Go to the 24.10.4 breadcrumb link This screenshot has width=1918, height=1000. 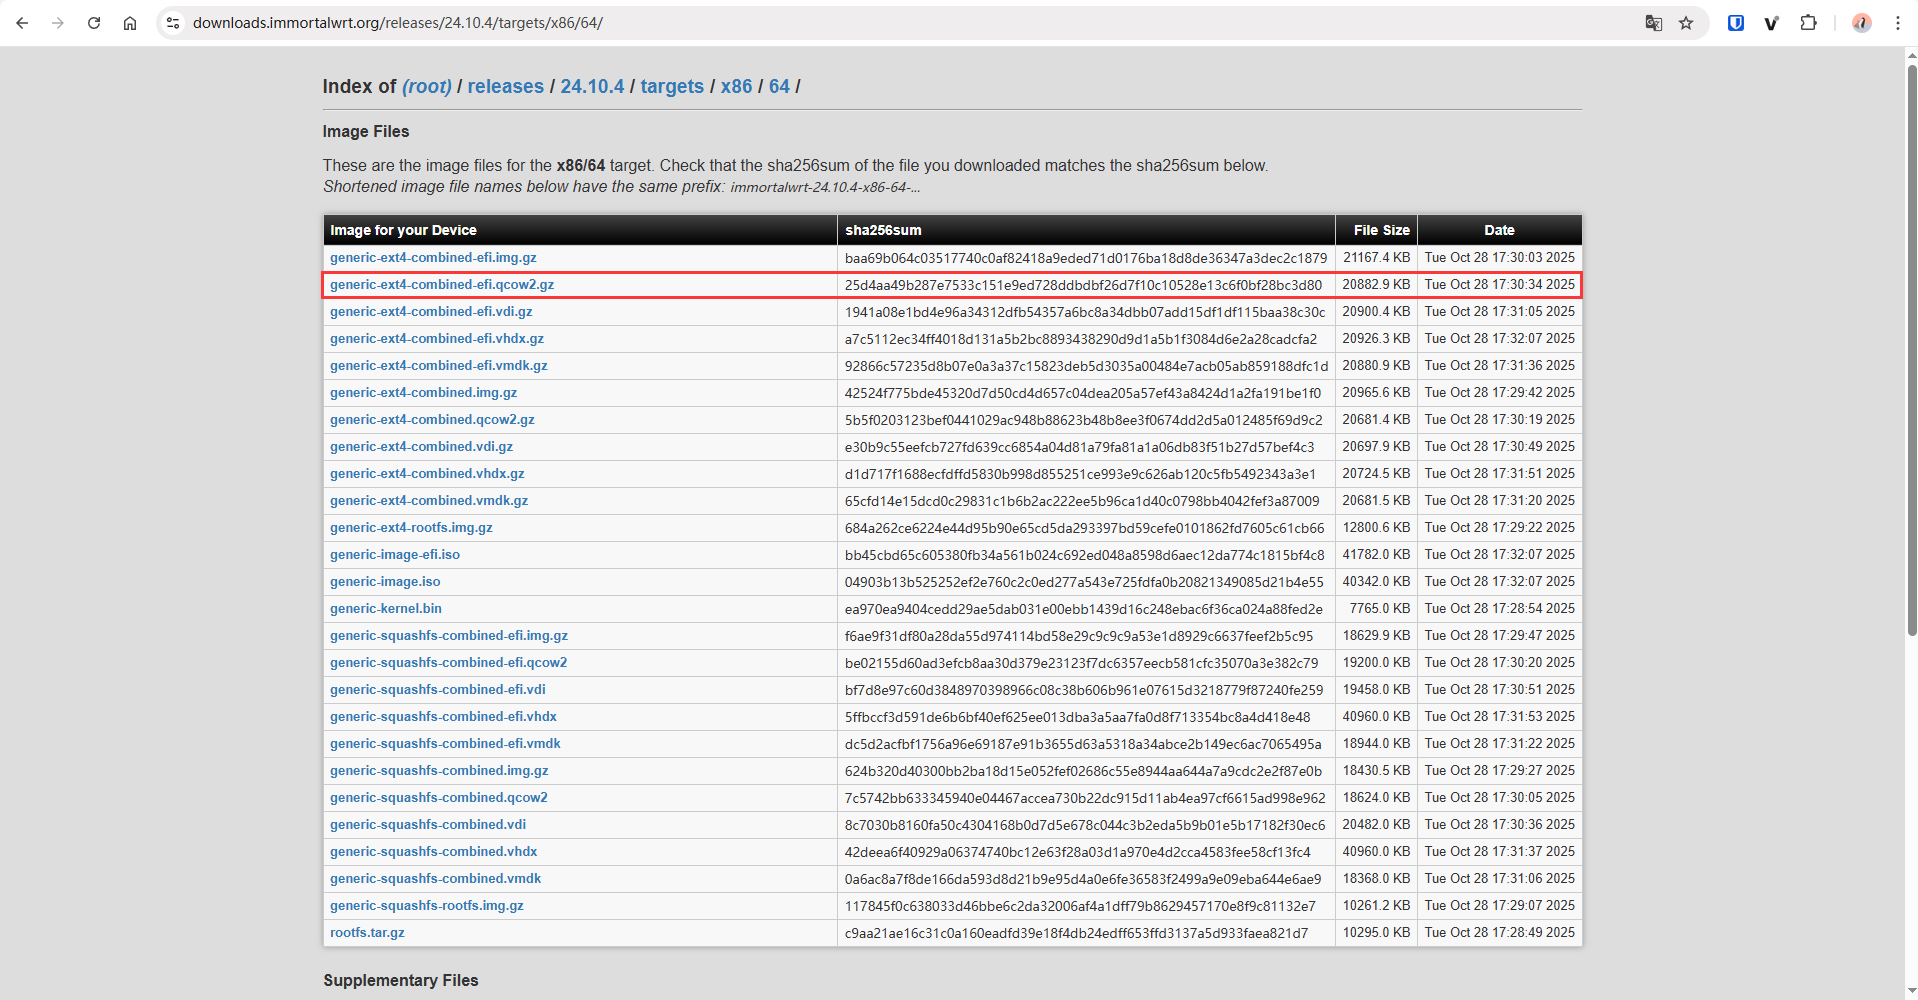[x=592, y=87]
